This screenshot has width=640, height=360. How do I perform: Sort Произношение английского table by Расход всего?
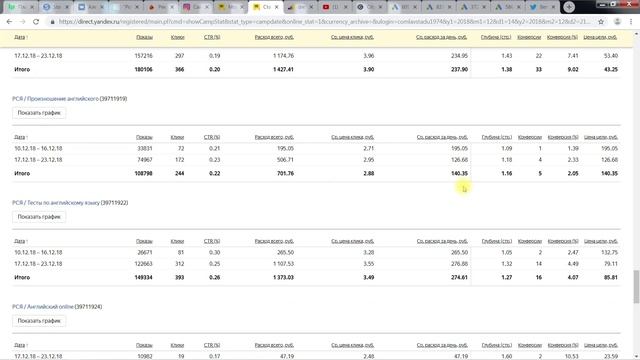[274, 137]
